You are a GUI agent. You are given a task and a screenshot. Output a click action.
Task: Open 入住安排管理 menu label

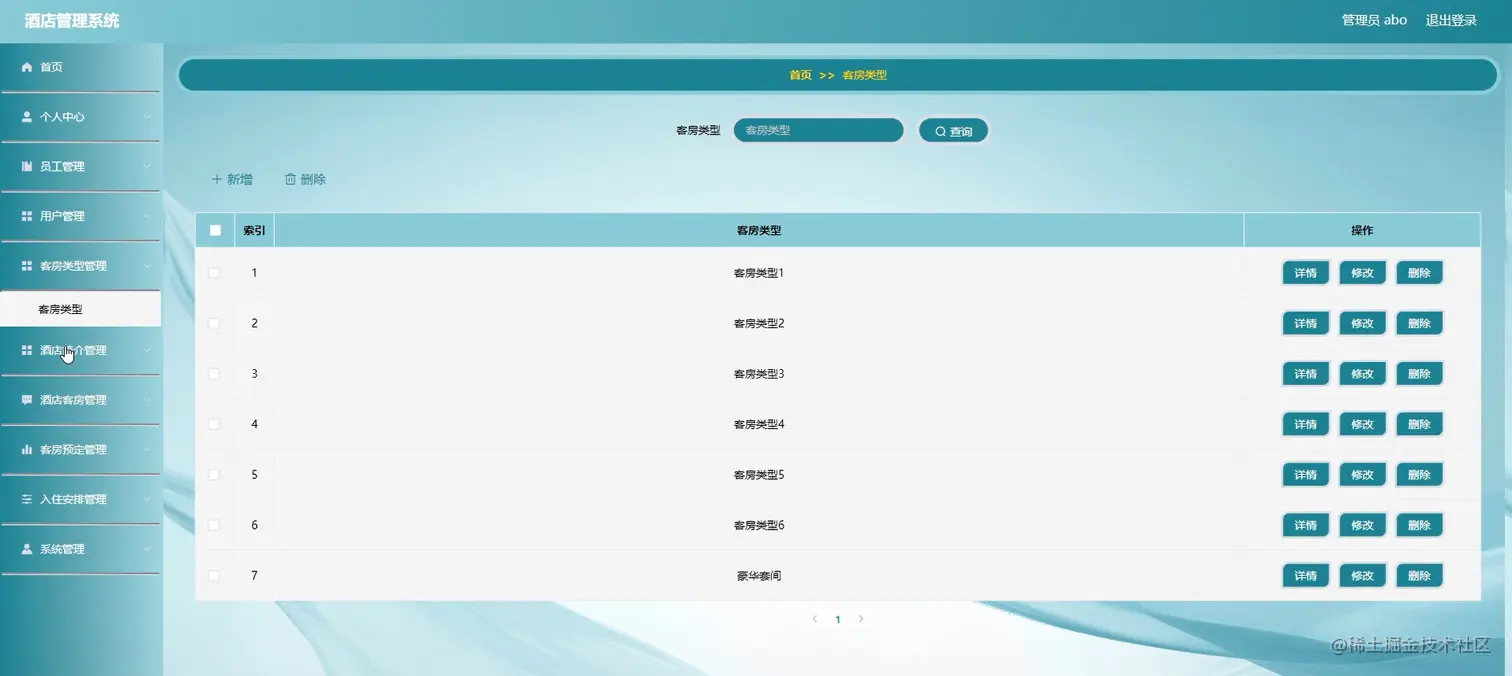tap(73, 499)
